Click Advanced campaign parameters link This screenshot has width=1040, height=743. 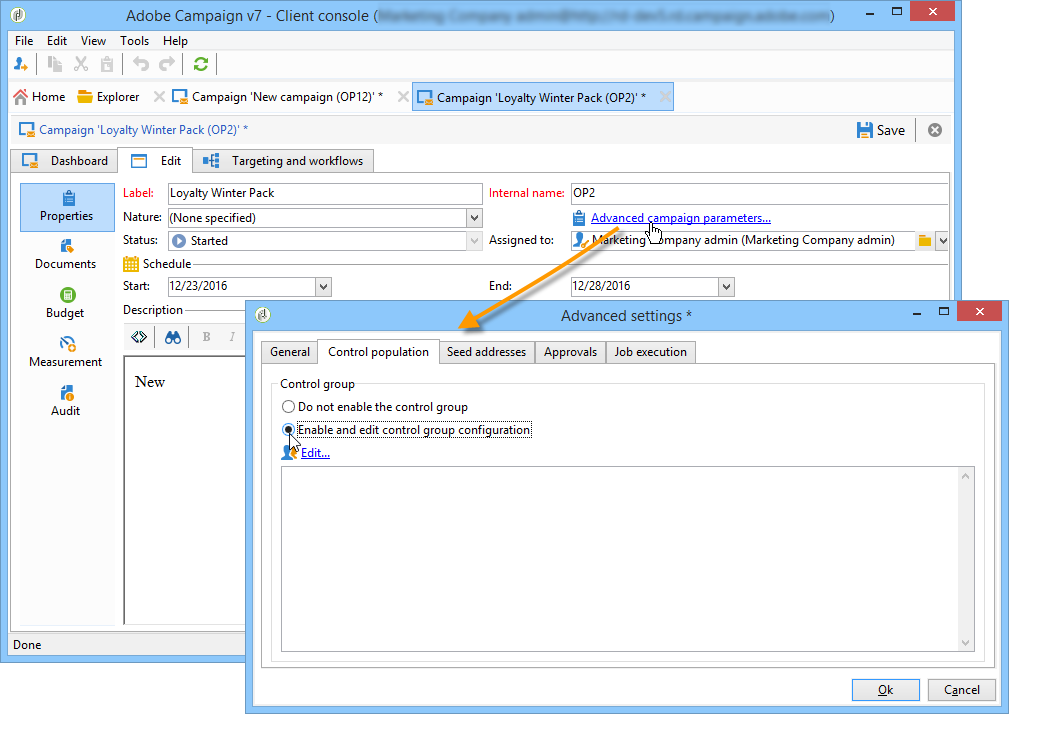tap(681, 218)
